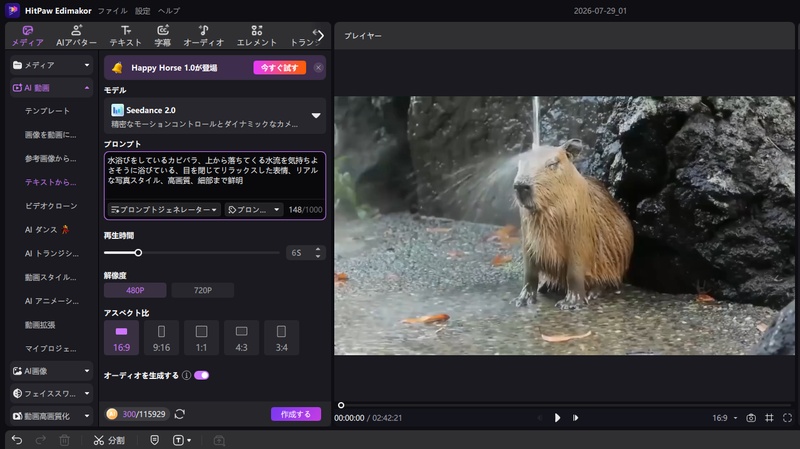Select テキストから... in the sidebar
Viewport: 800px width, 449px height.
click(51, 182)
